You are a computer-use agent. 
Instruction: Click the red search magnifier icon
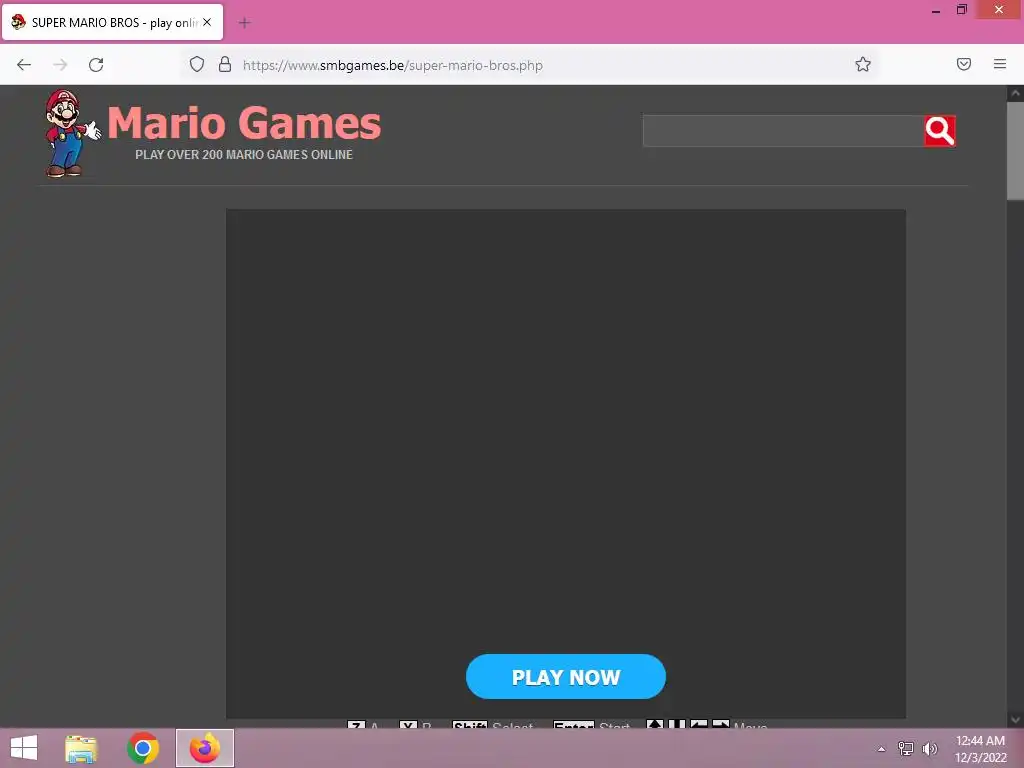point(940,131)
